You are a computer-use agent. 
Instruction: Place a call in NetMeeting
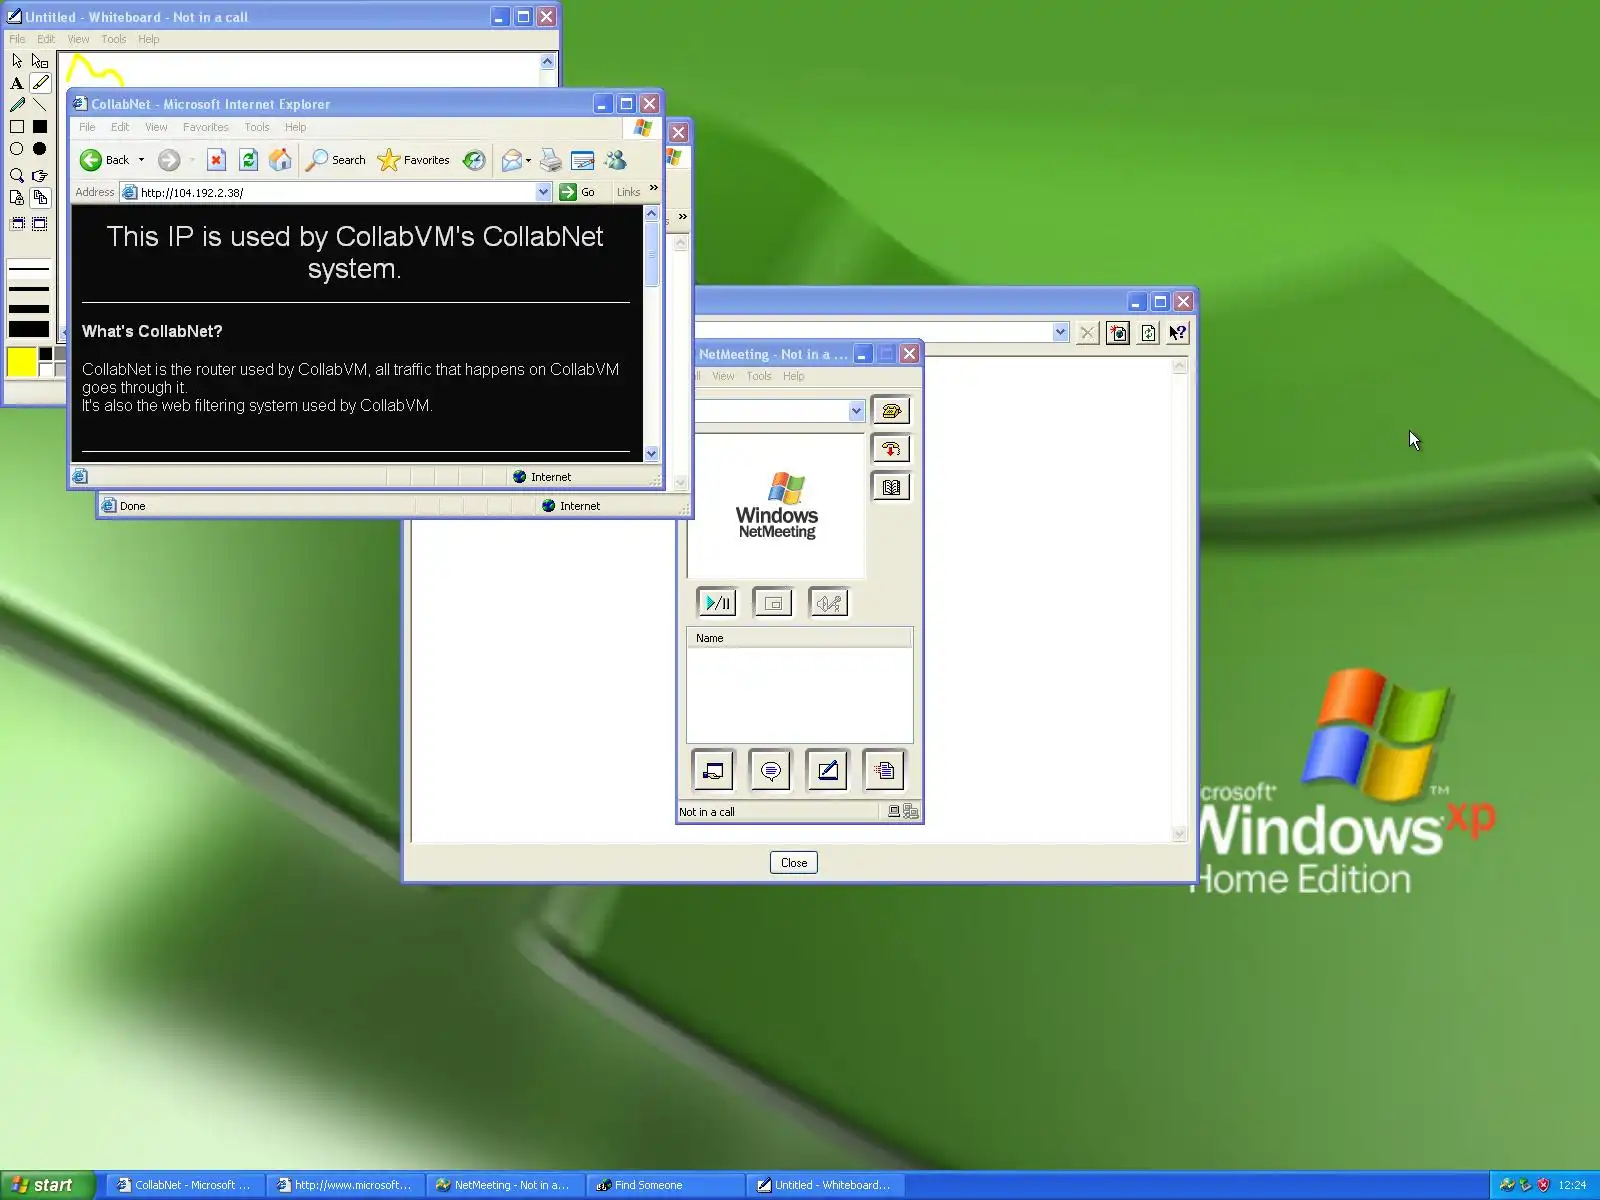click(890, 411)
